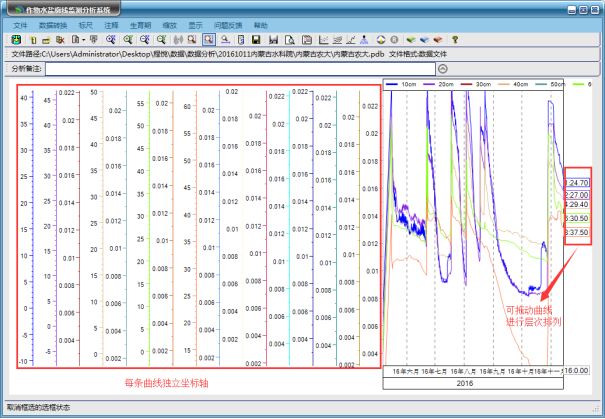Select the 24.70 curve value label

pyautogui.click(x=577, y=183)
